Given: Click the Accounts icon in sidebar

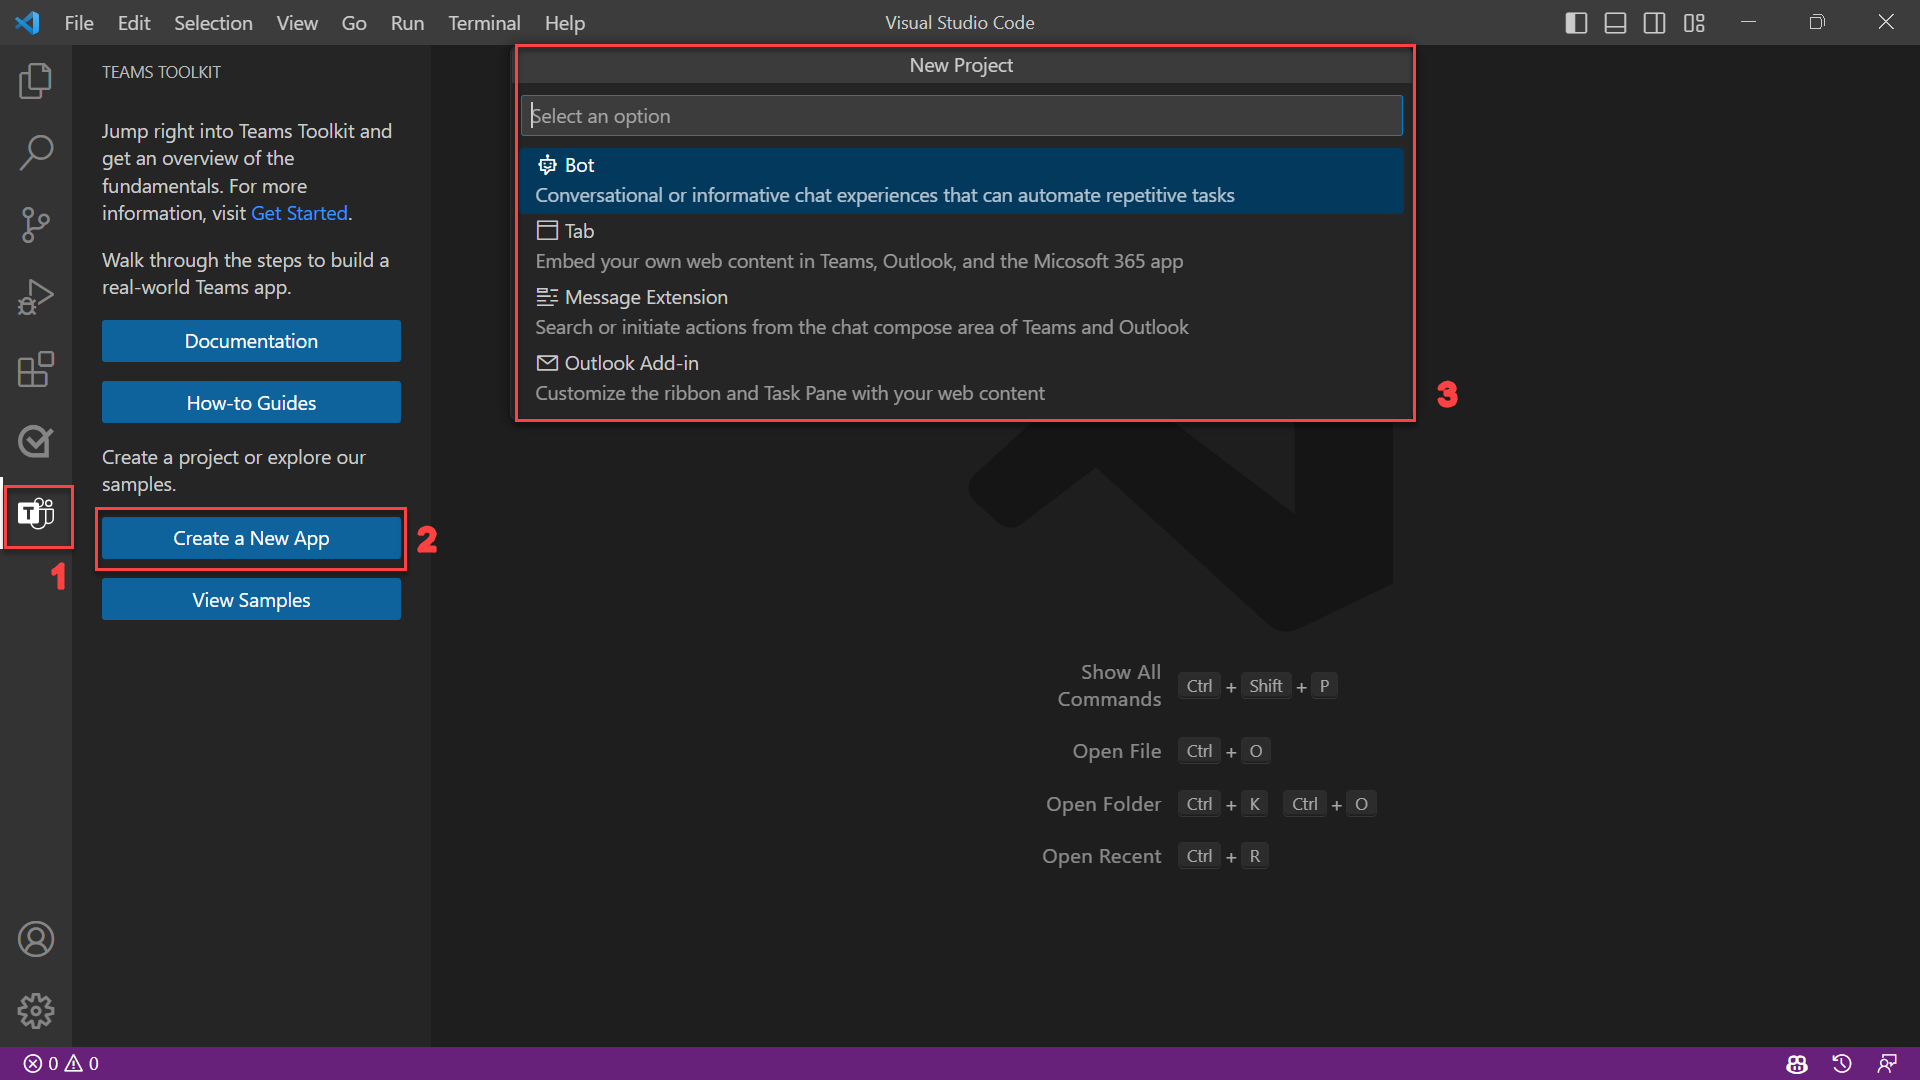Looking at the screenshot, I should pyautogui.click(x=36, y=939).
